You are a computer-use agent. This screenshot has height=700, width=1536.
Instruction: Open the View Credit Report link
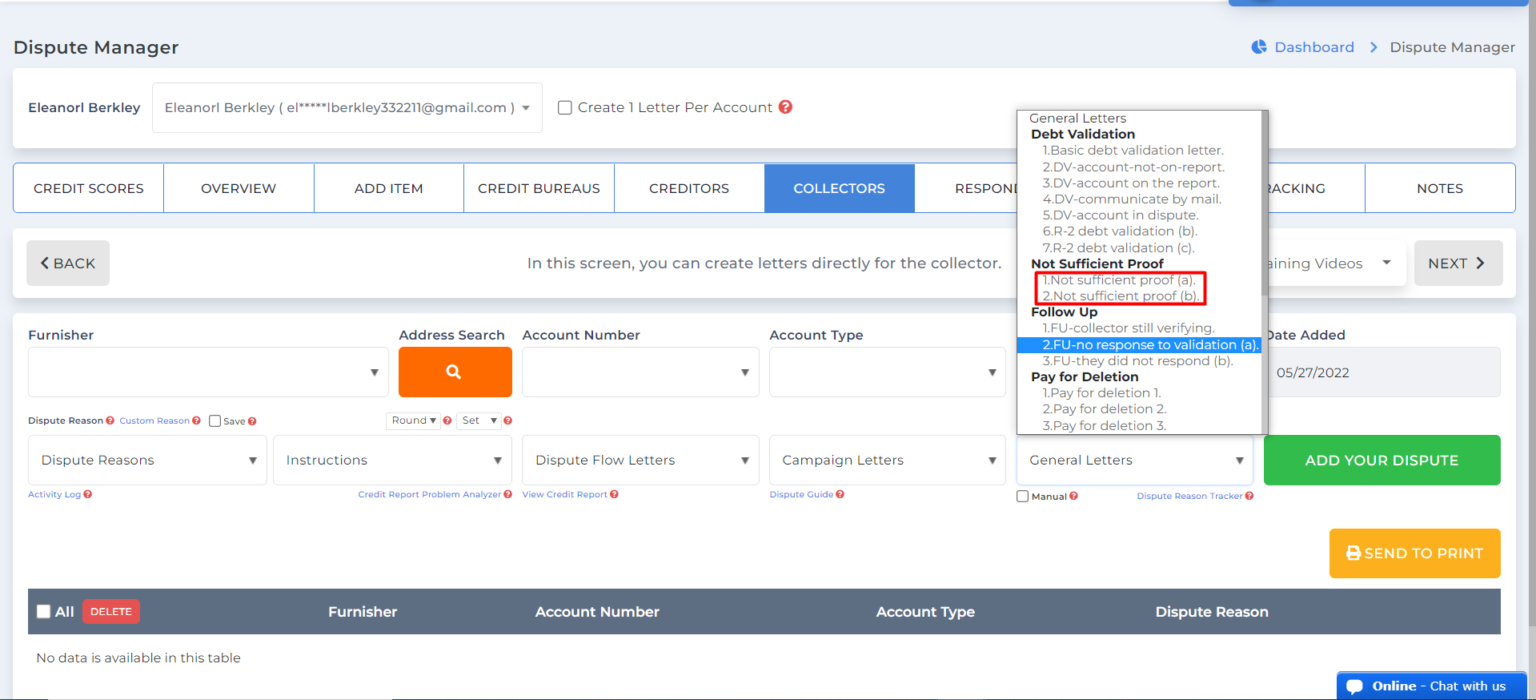click(564, 495)
